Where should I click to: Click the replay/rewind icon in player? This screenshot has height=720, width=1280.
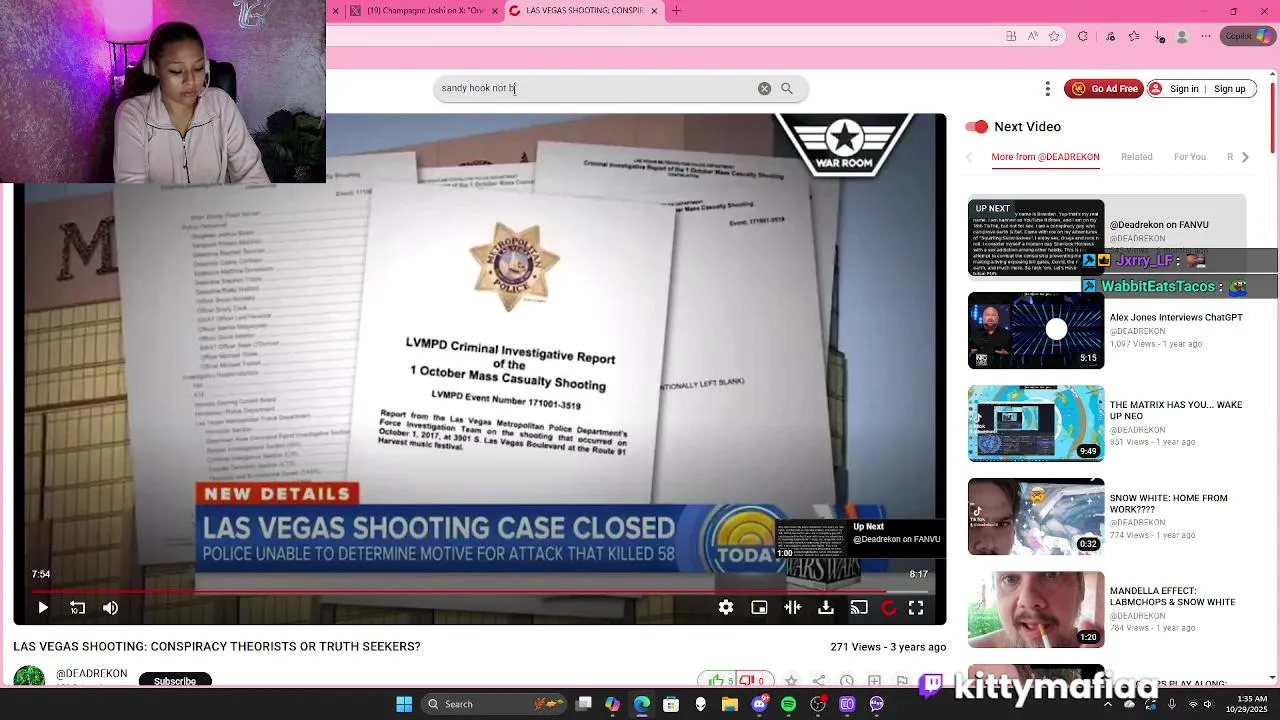pyautogui.click(x=77, y=607)
